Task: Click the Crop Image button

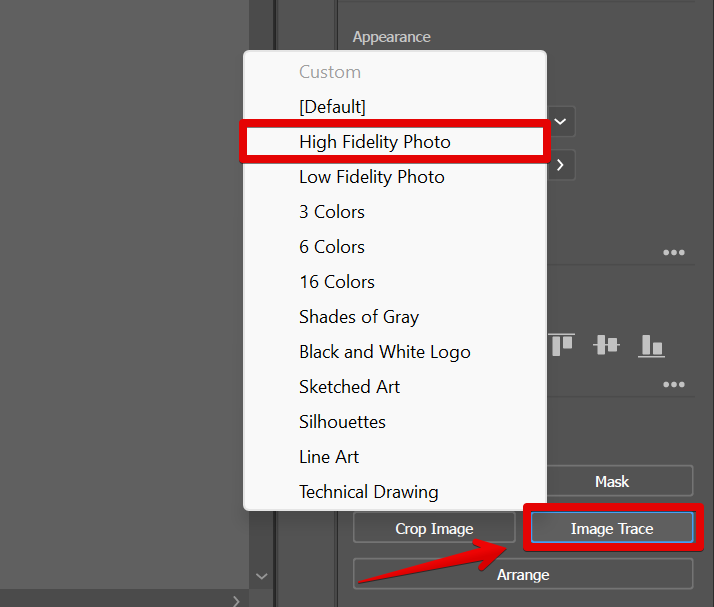Action: tap(433, 529)
